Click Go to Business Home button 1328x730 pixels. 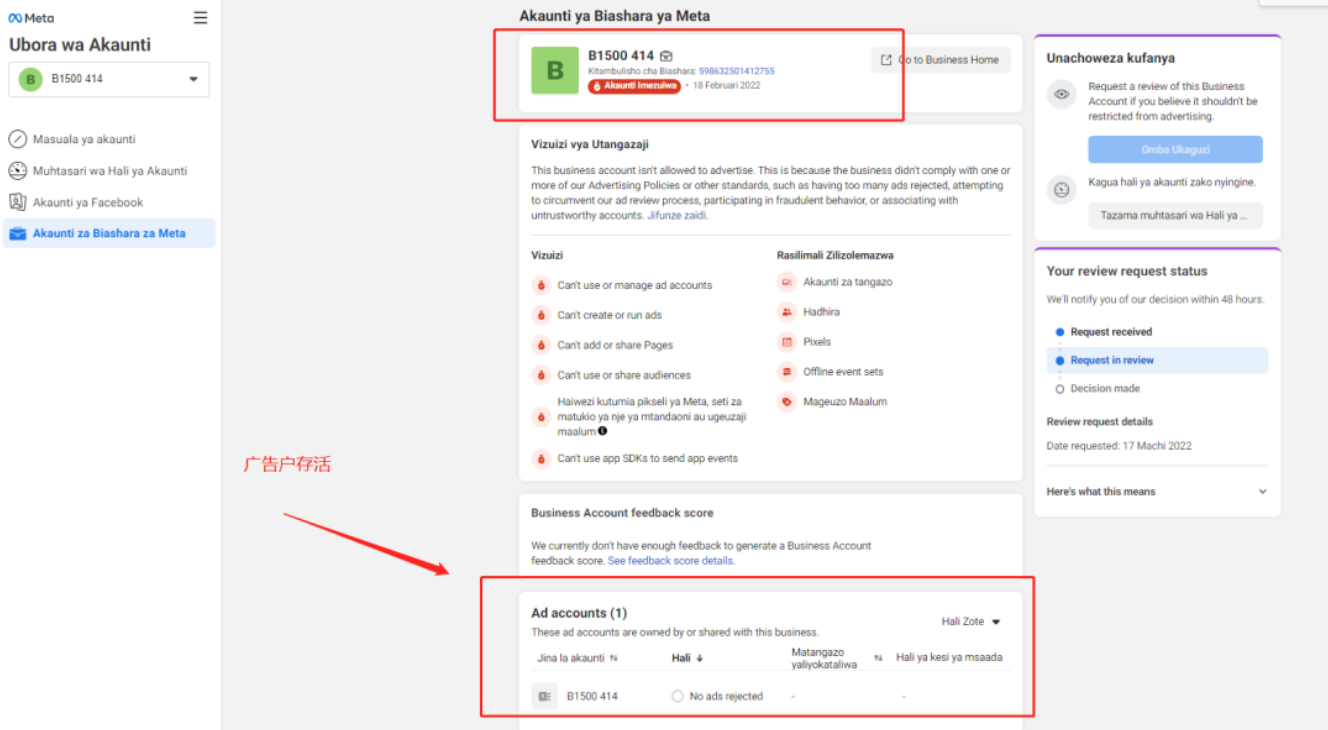(940, 60)
